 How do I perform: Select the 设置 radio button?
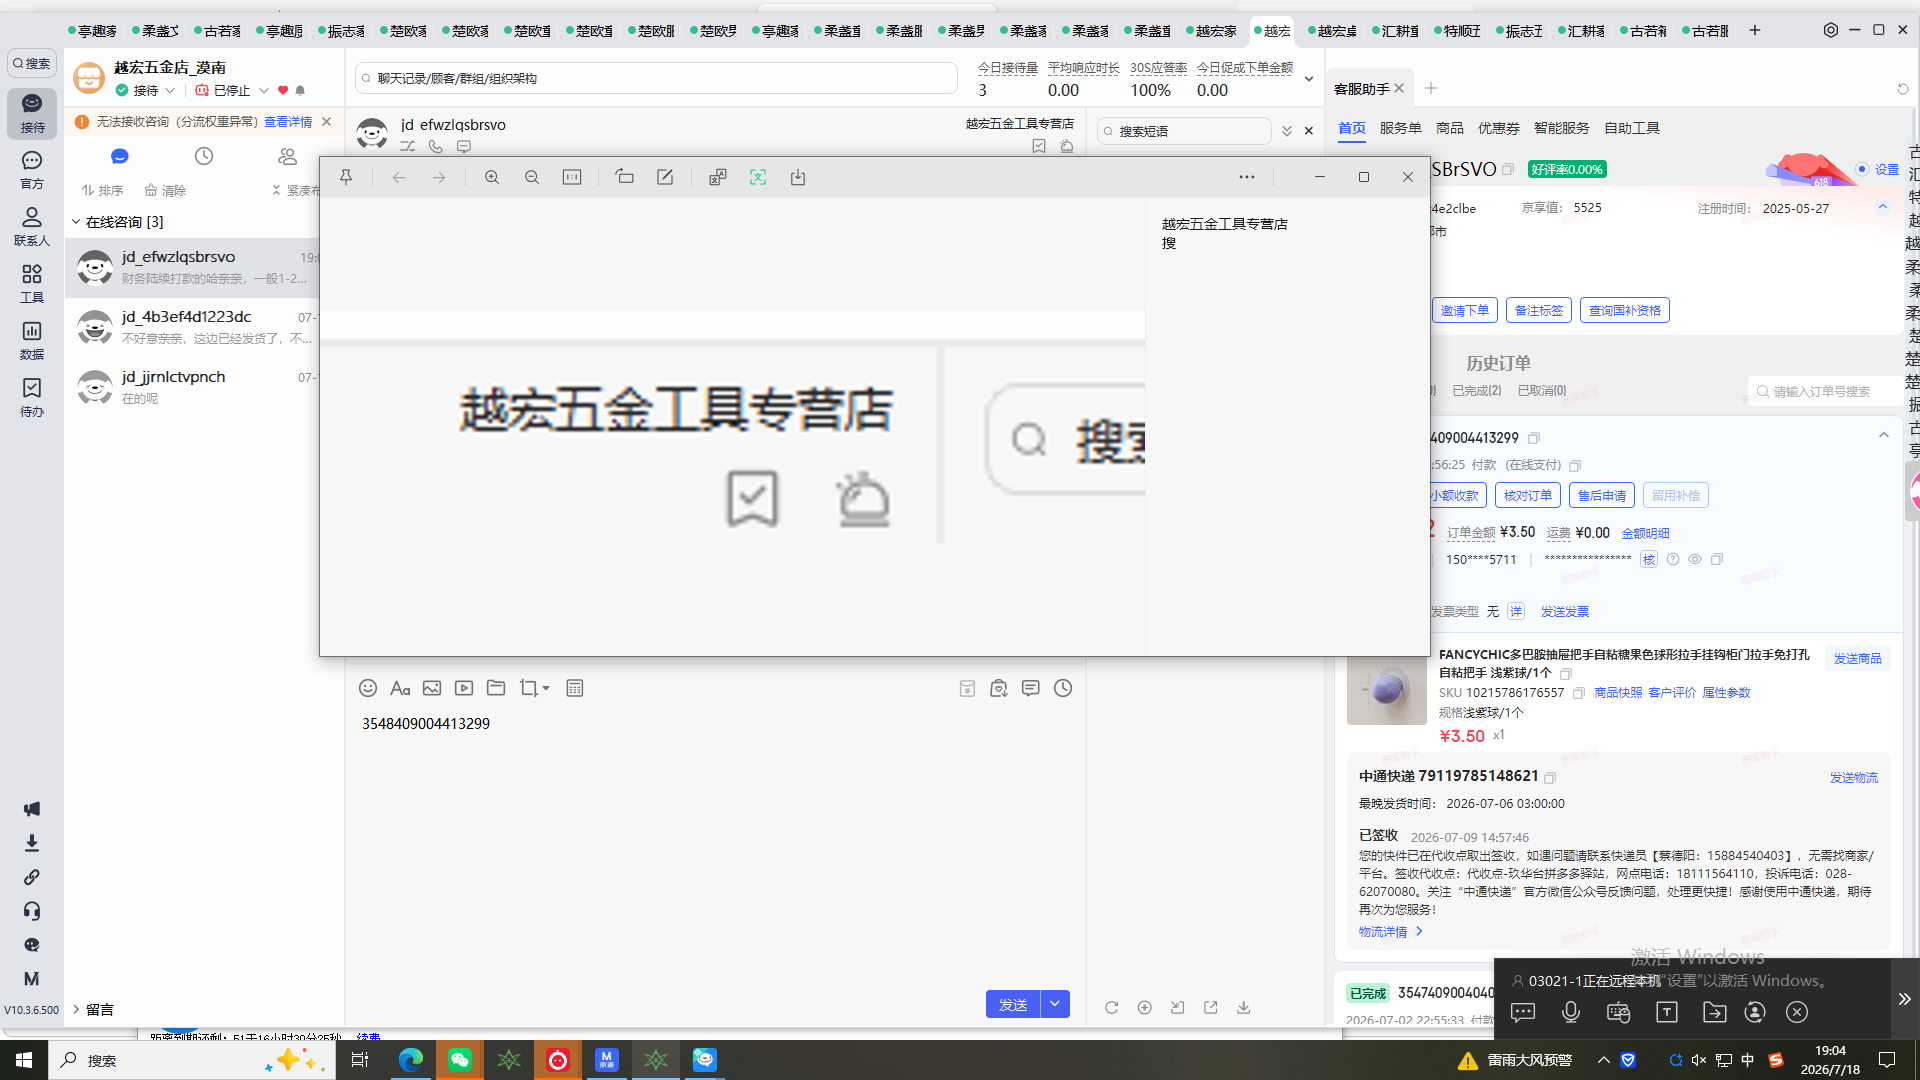coord(1862,170)
